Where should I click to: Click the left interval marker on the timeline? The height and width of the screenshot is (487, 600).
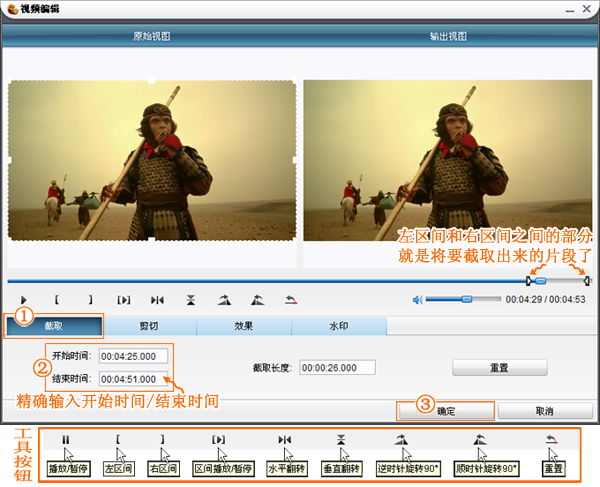click(528, 281)
